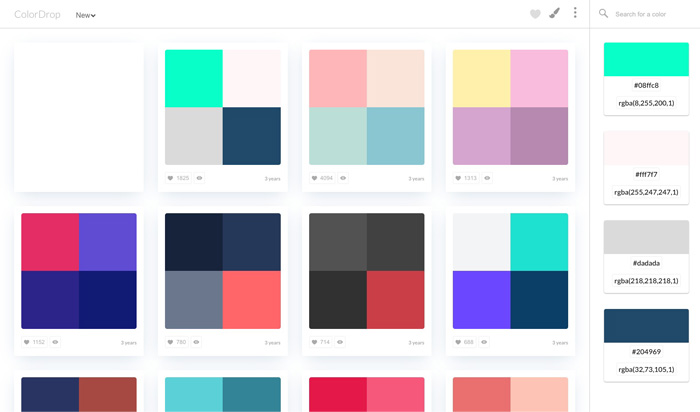Pick the pale yellow square in lilac palette
Image resolution: width=700 pixels, height=412 pixels.
pos(481,79)
